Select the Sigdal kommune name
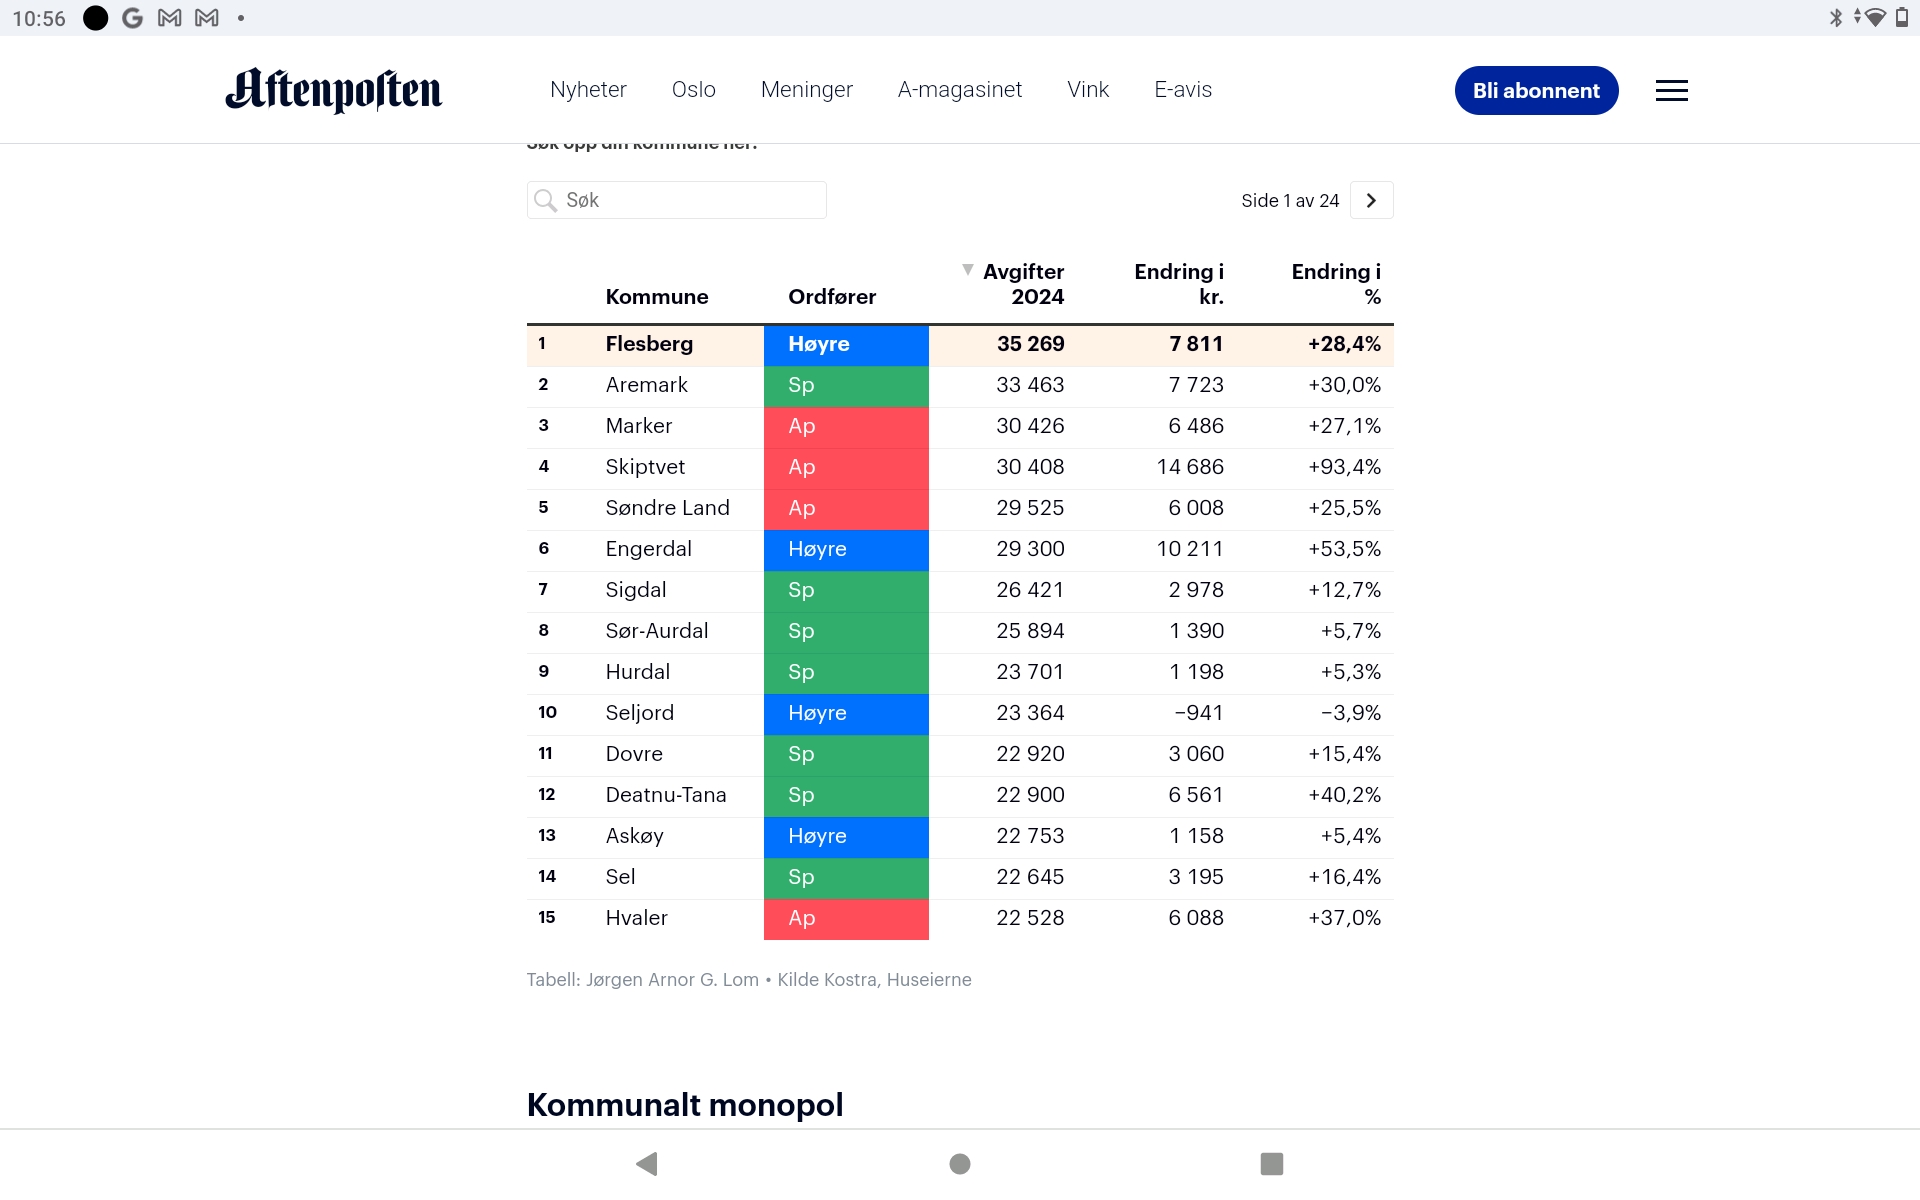Image resolution: width=1920 pixels, height=1200 pixels. pos(636,590)
